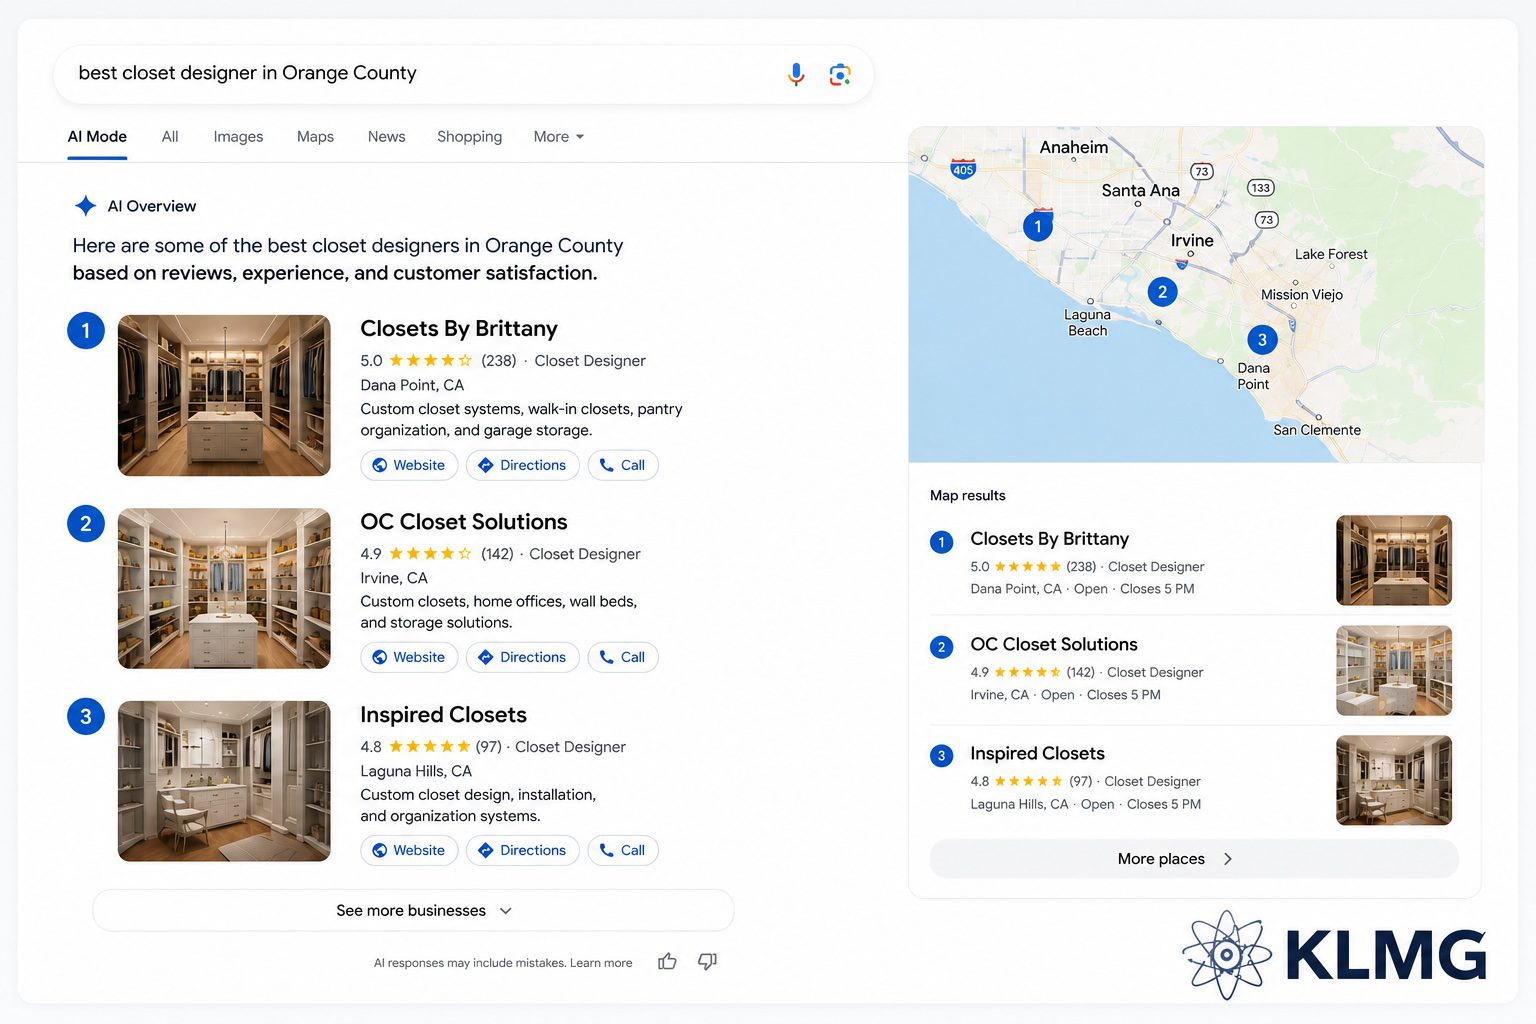This screenshot has height=1024, width=1536.
Task: View Inspired Closets large closet photo
Action: pos(224,781)
